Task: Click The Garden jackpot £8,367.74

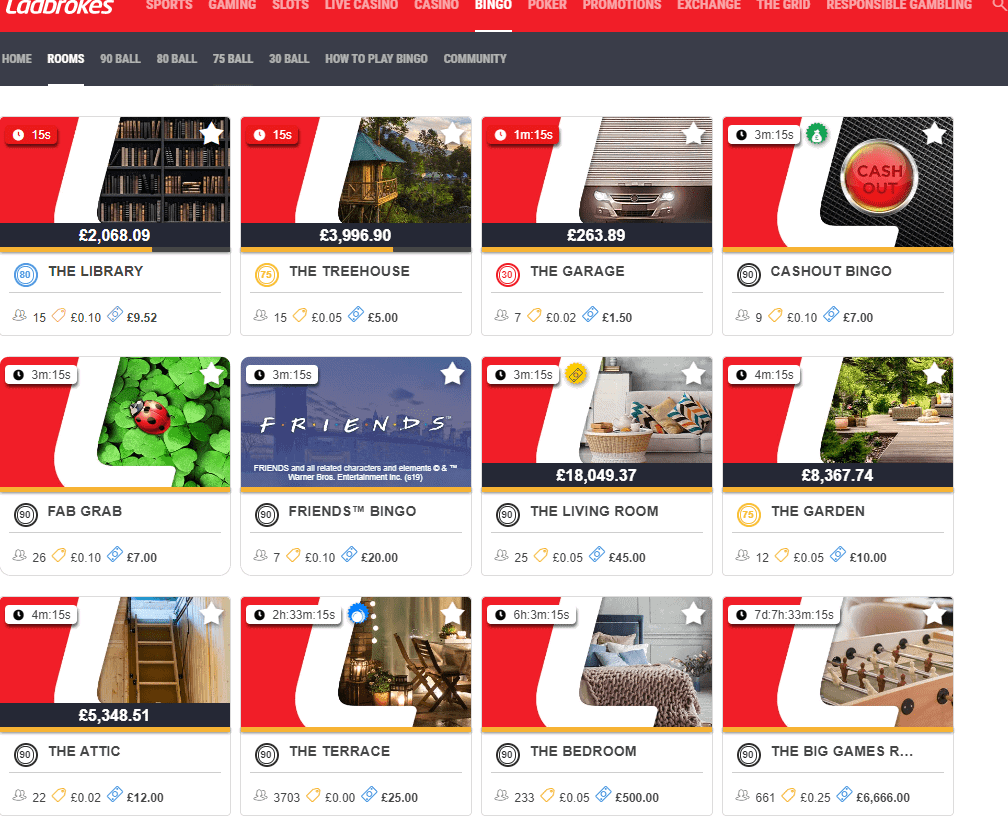Action: coord(837,476)
